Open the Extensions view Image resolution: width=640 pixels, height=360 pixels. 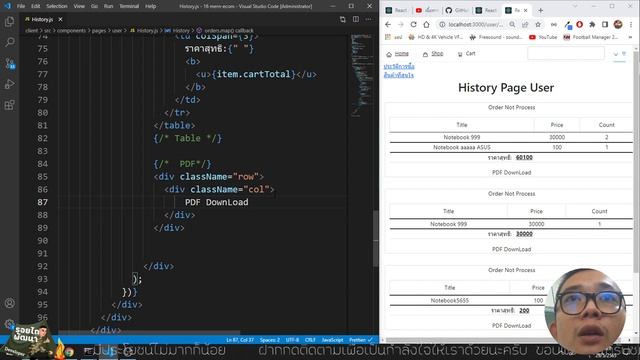tap(9, 105)
